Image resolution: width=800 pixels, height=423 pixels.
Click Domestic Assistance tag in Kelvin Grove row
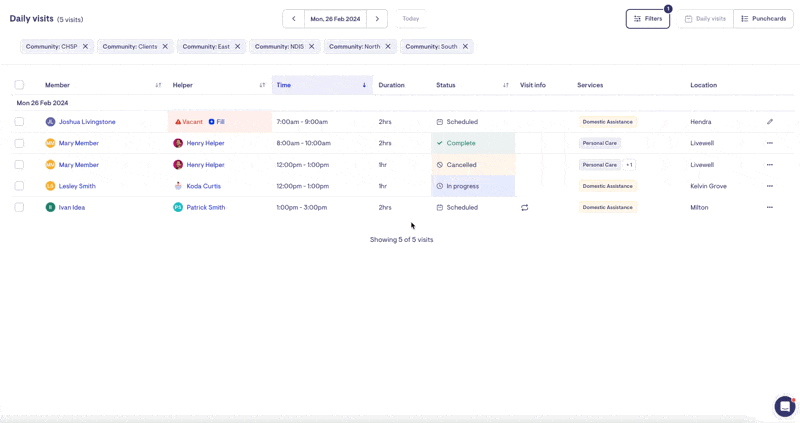tap(607, 186)
